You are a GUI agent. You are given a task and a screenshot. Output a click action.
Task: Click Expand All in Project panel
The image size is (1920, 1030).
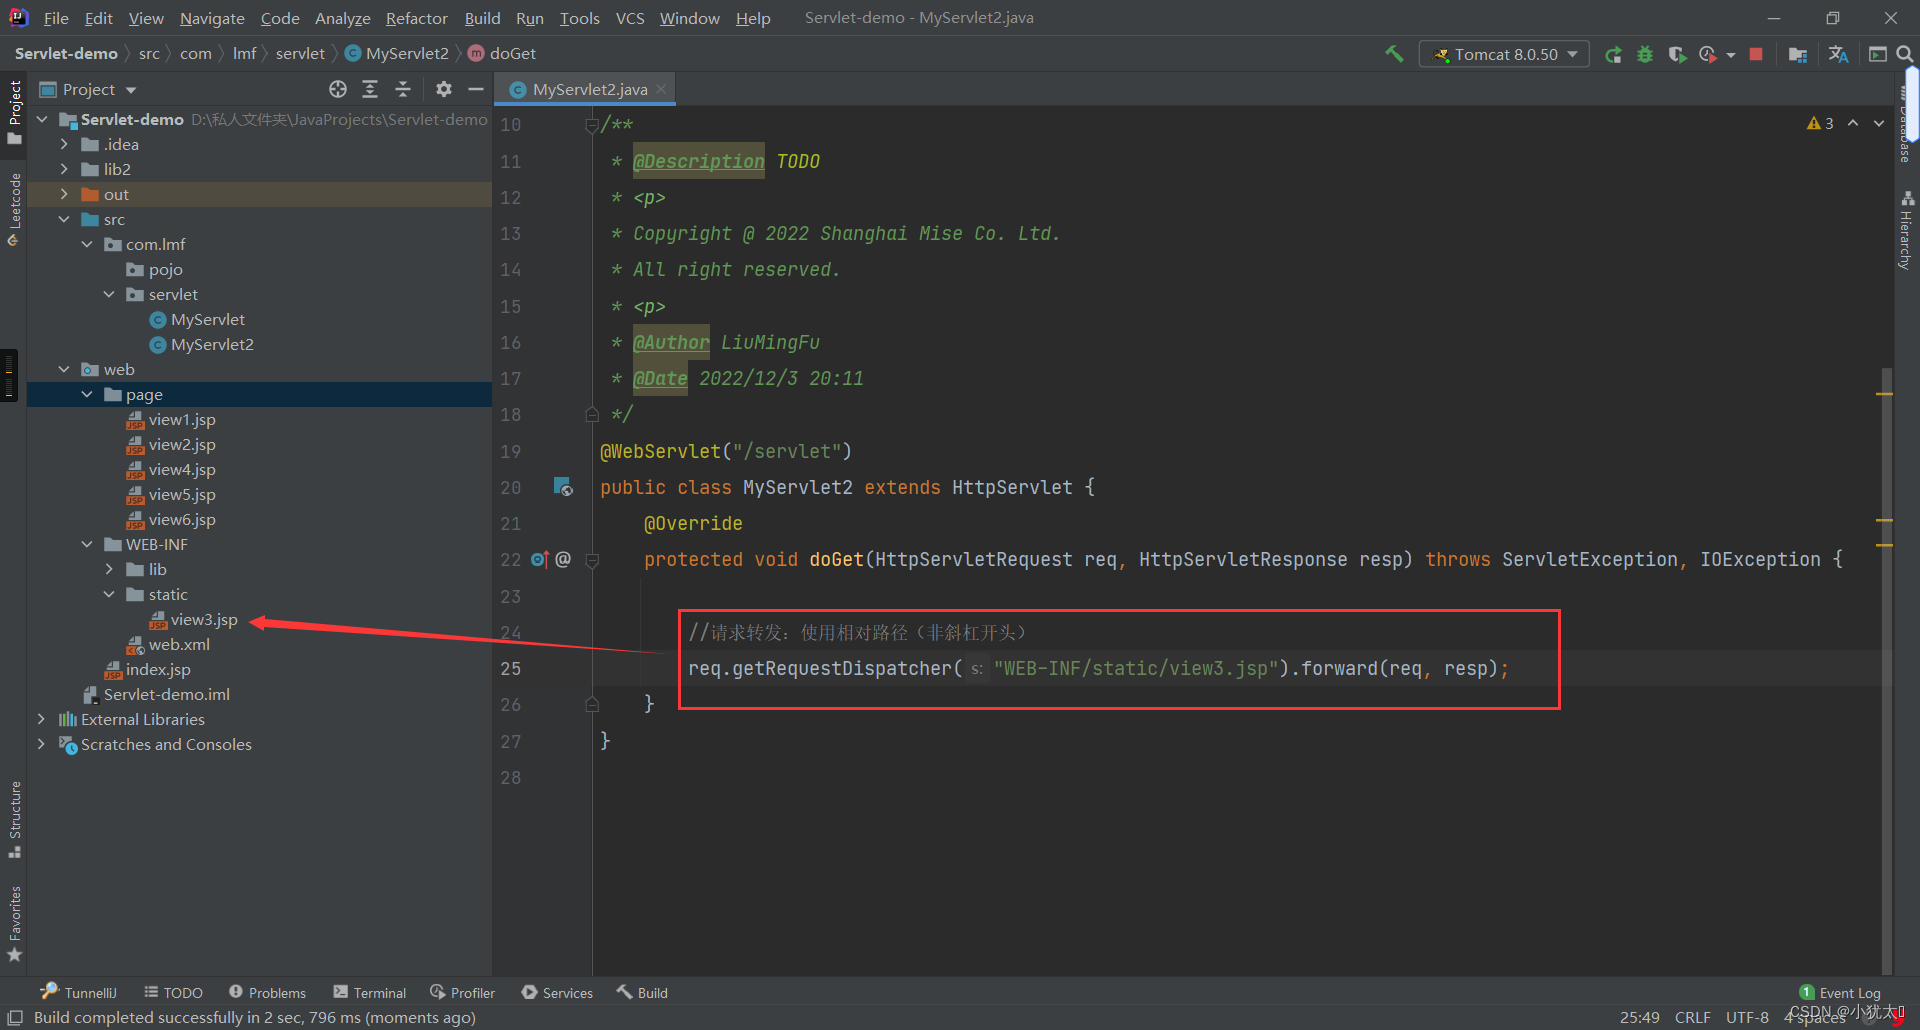370,89
